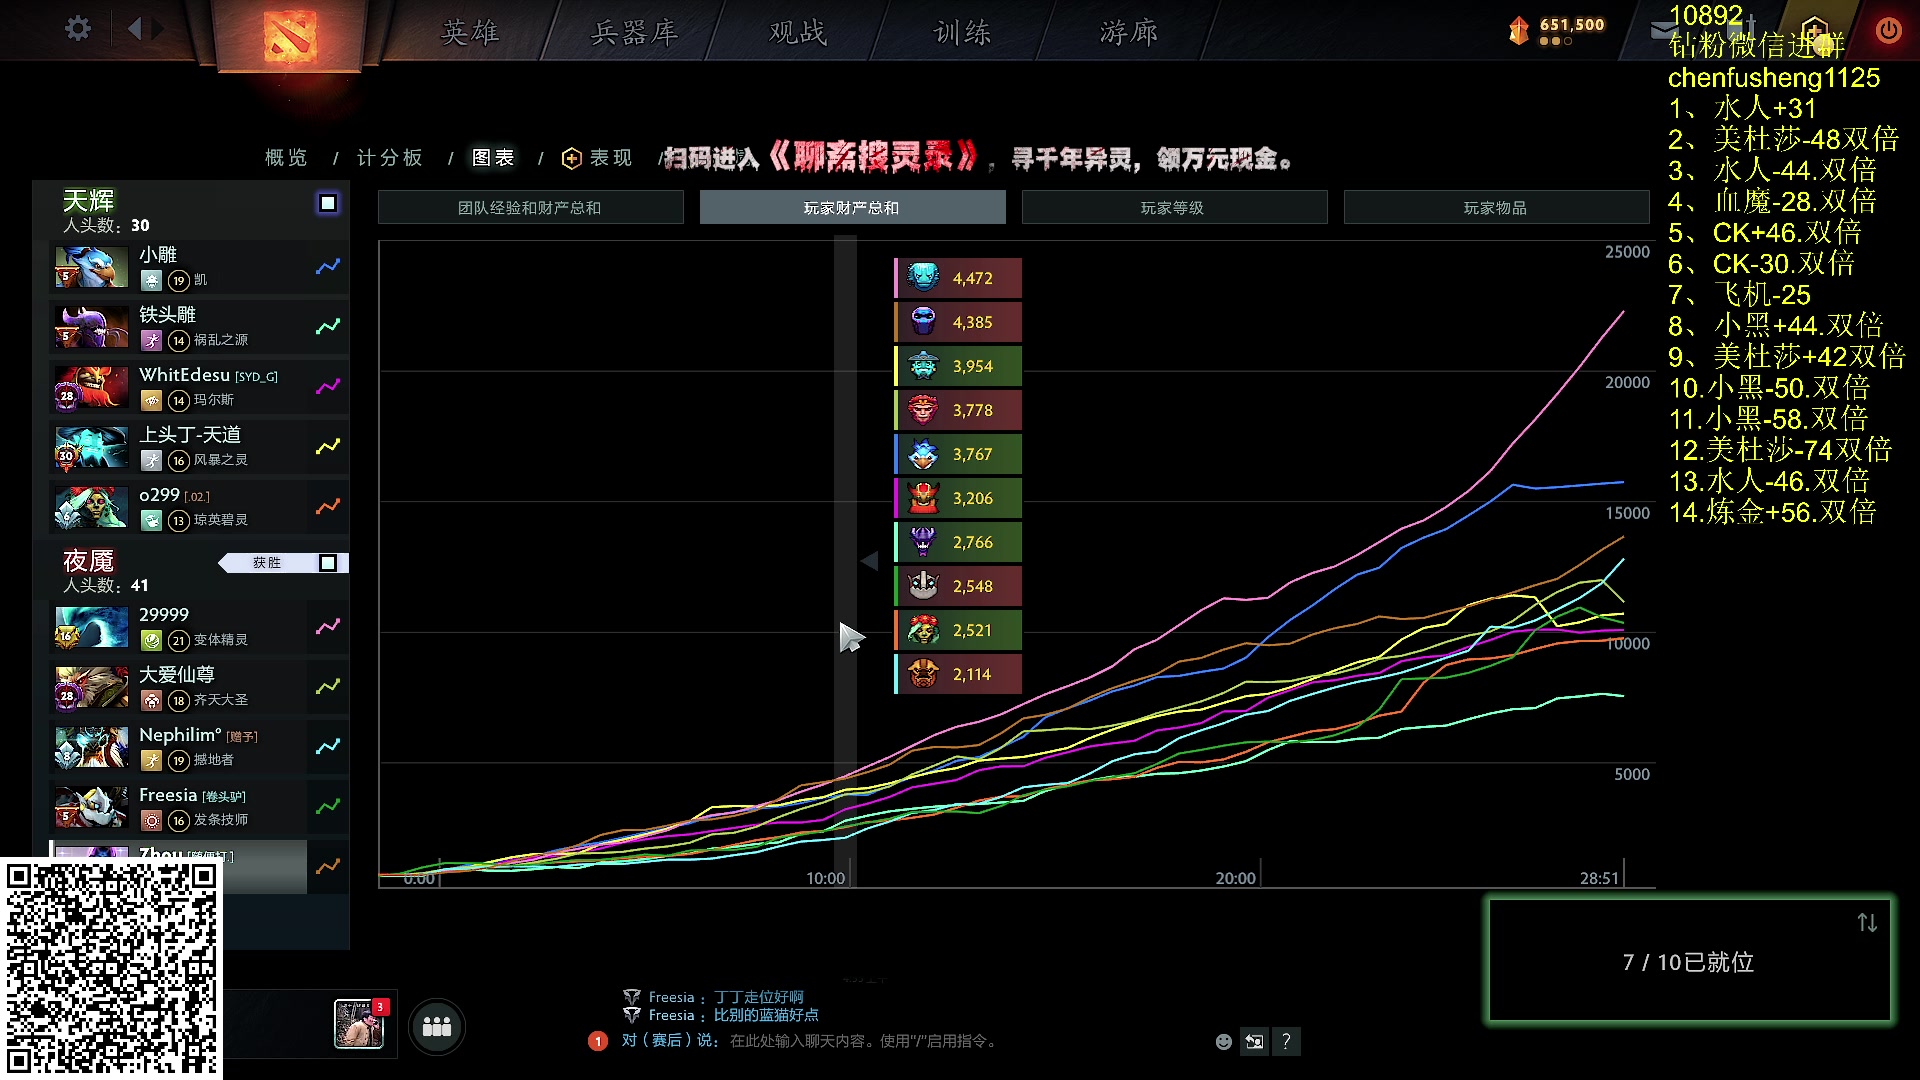Click the 7 / 10已就位 ready panel
The height and width of the screenshot is (1080, 1920).
pyautogui.click(x=1690, y=960)
